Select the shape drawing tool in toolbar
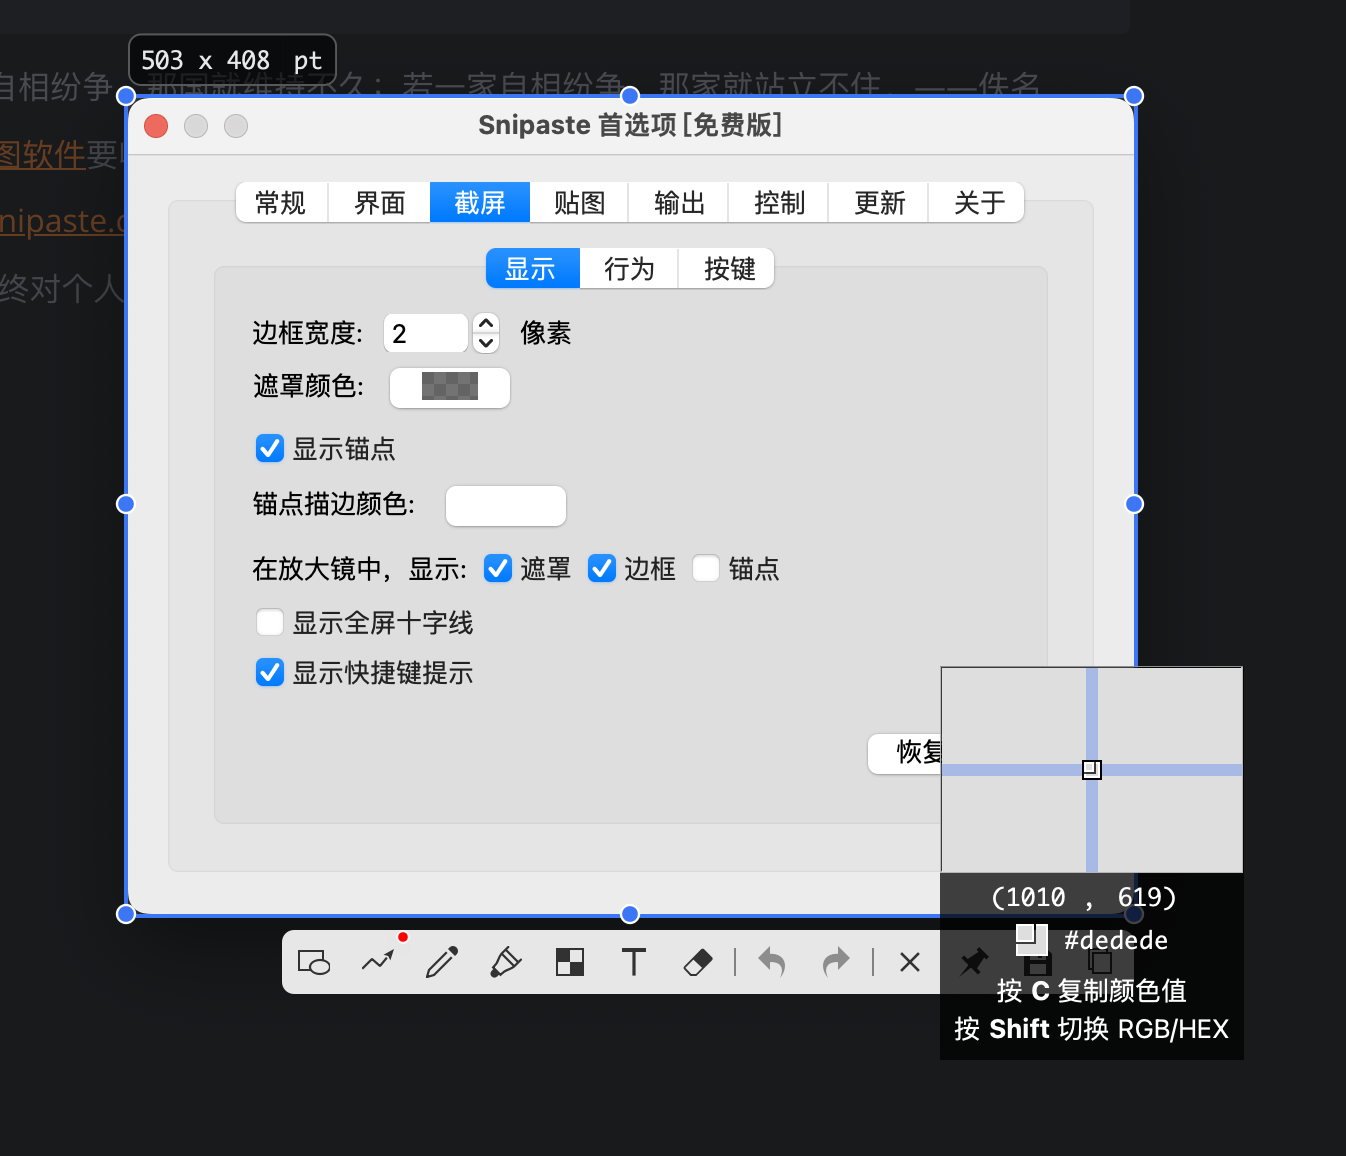This screenshot has height=1156, width=1346. pos(314,962)
